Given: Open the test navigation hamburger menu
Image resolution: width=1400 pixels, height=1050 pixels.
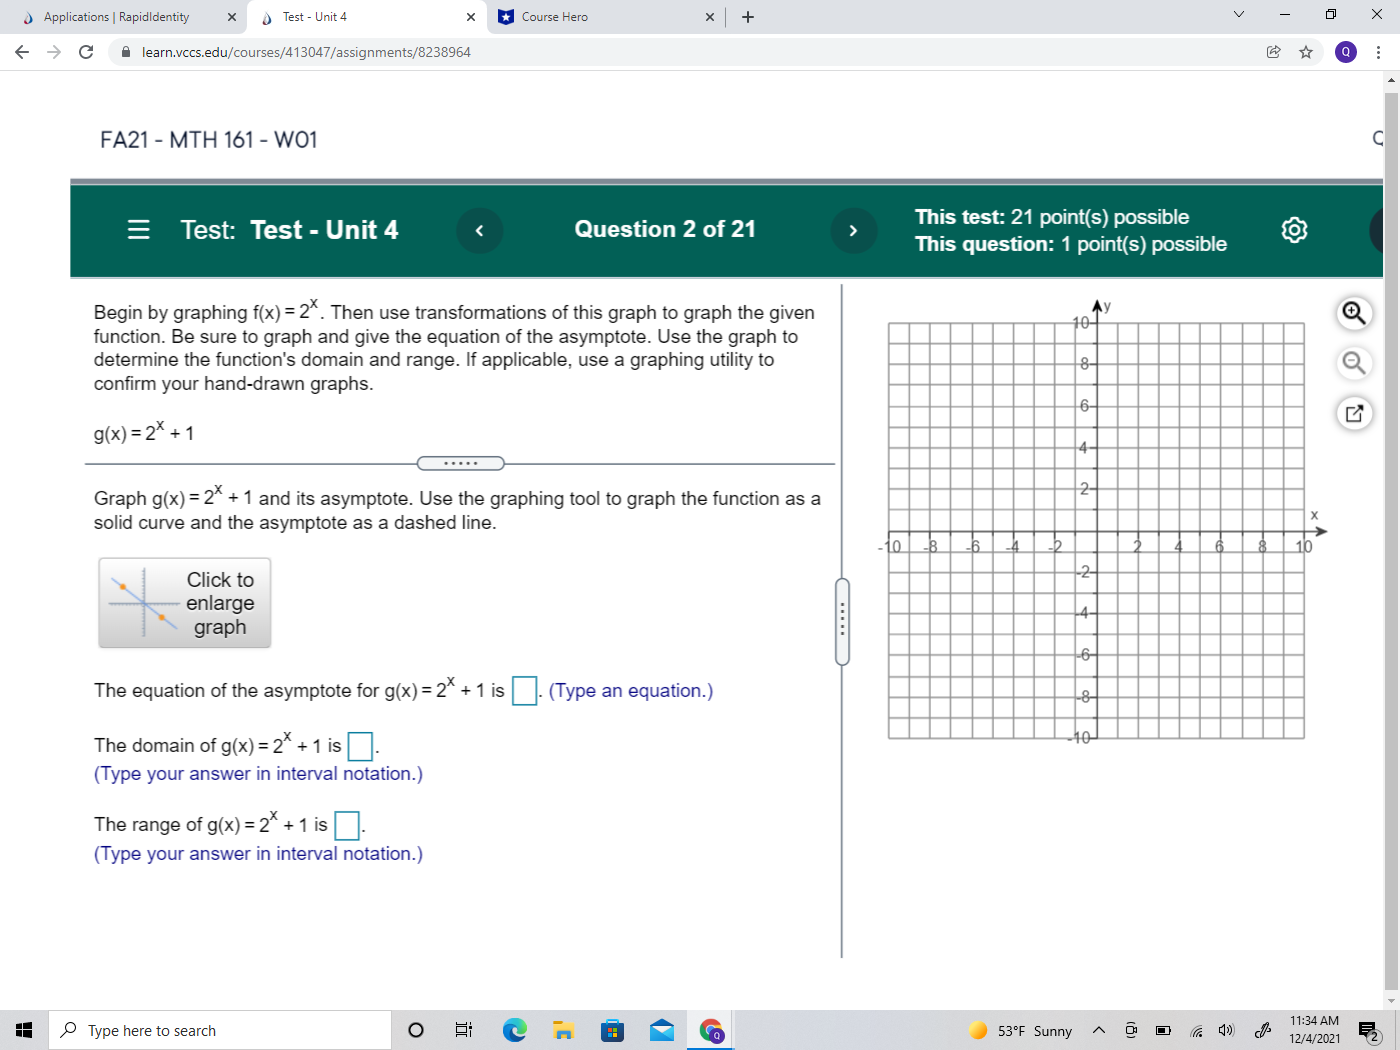Looking at the screenshot, I should [139, 230].
